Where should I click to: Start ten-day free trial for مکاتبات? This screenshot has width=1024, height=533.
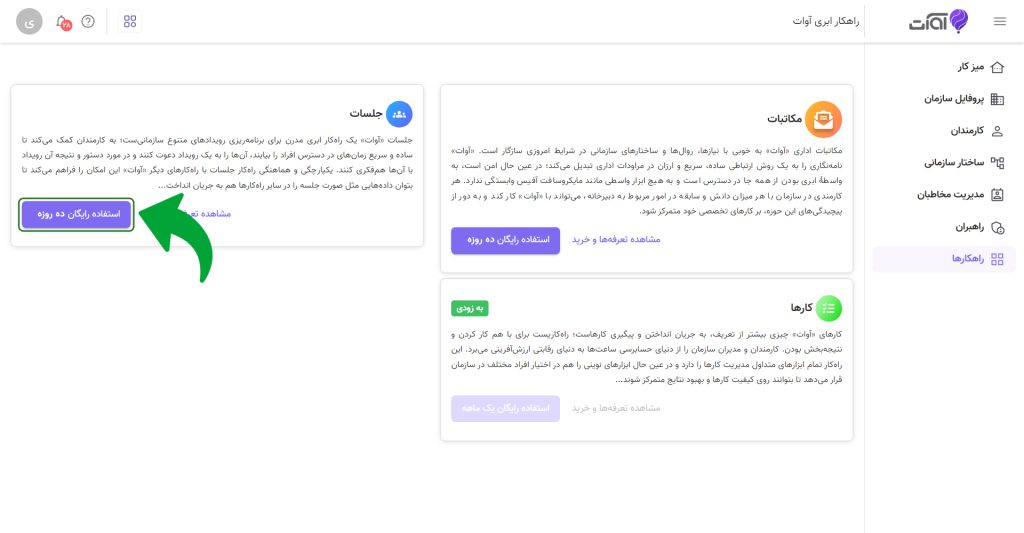(x=505, y=240)
